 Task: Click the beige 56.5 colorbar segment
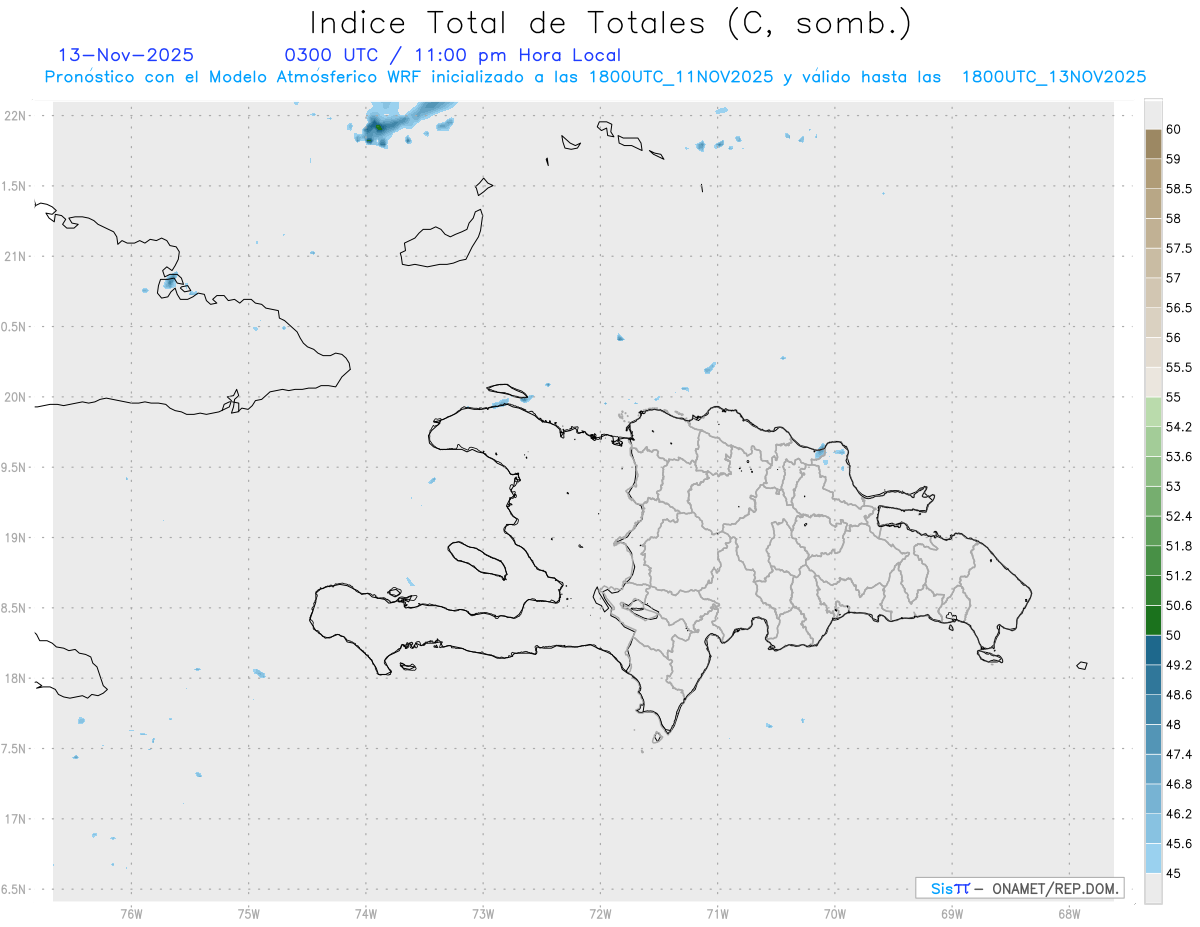(1153, 293)
